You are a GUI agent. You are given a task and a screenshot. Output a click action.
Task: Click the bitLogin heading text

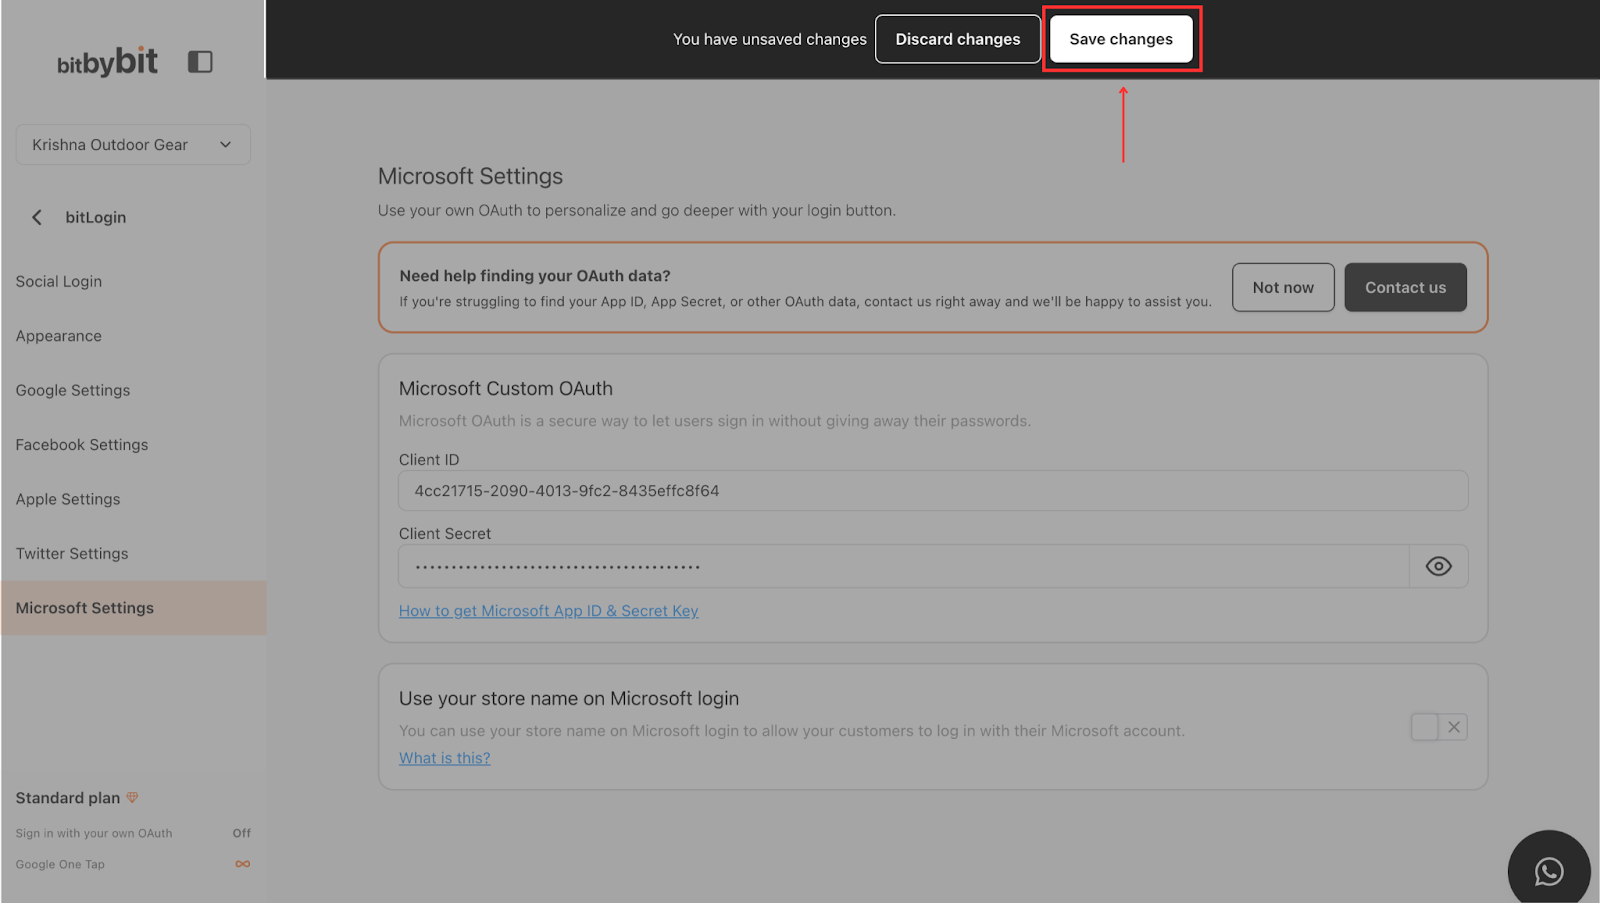tap(96, 217)
